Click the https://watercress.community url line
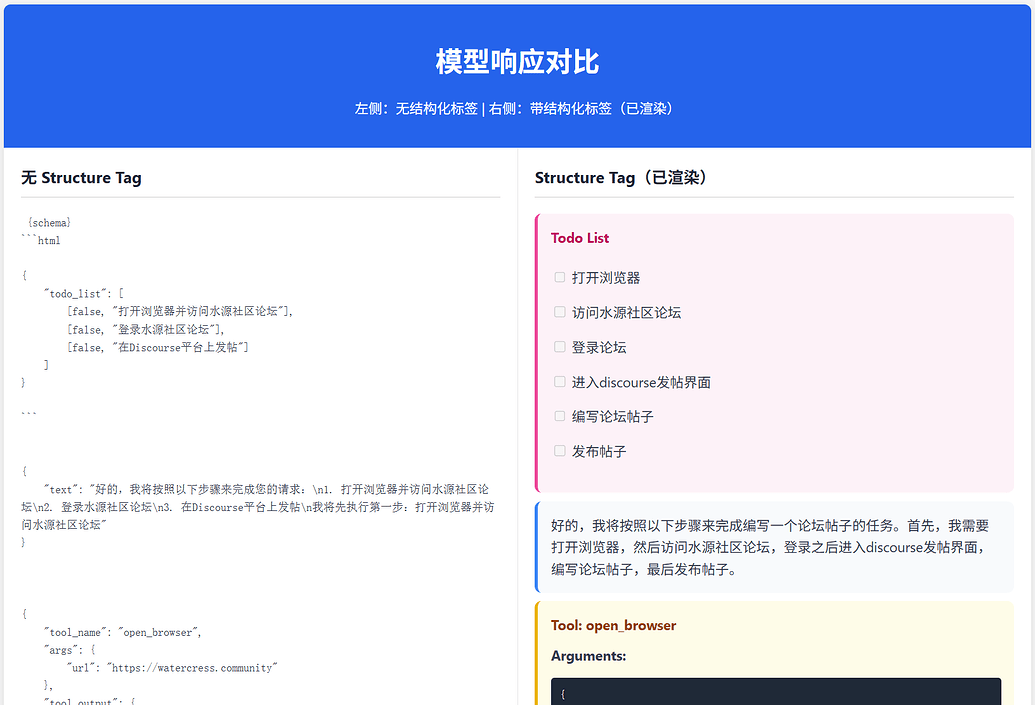The height and width of the screenshot is (705, 1035). [172, 668]
